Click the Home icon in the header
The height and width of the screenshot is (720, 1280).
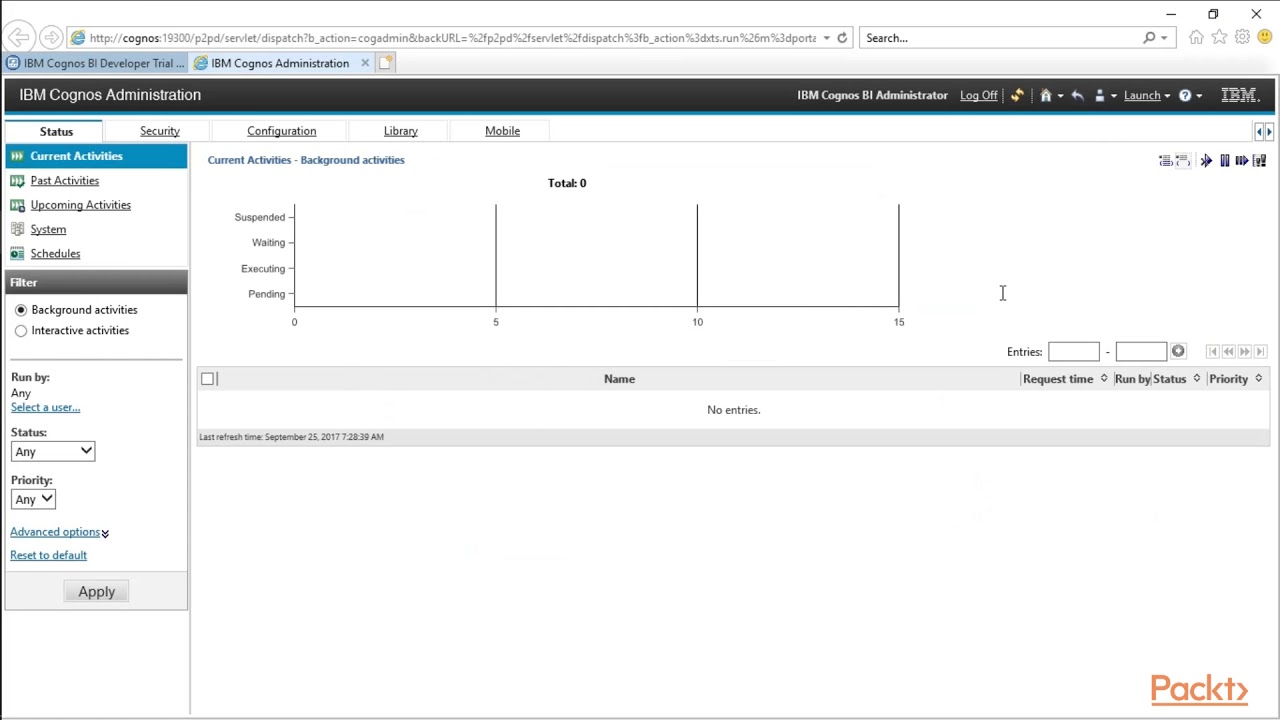[x=1046, y=95]
